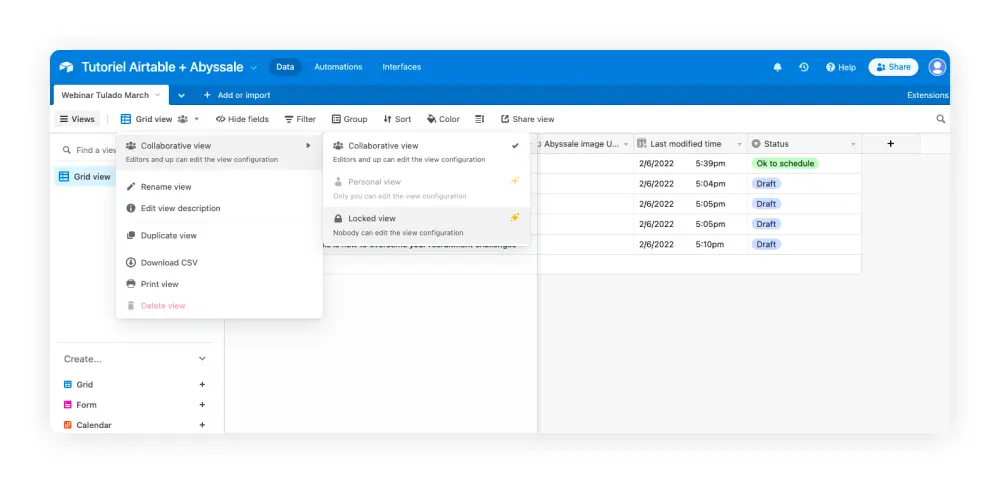Click collaborators icon next to Grid view name
1000x482 pixels.
[182, 119]
